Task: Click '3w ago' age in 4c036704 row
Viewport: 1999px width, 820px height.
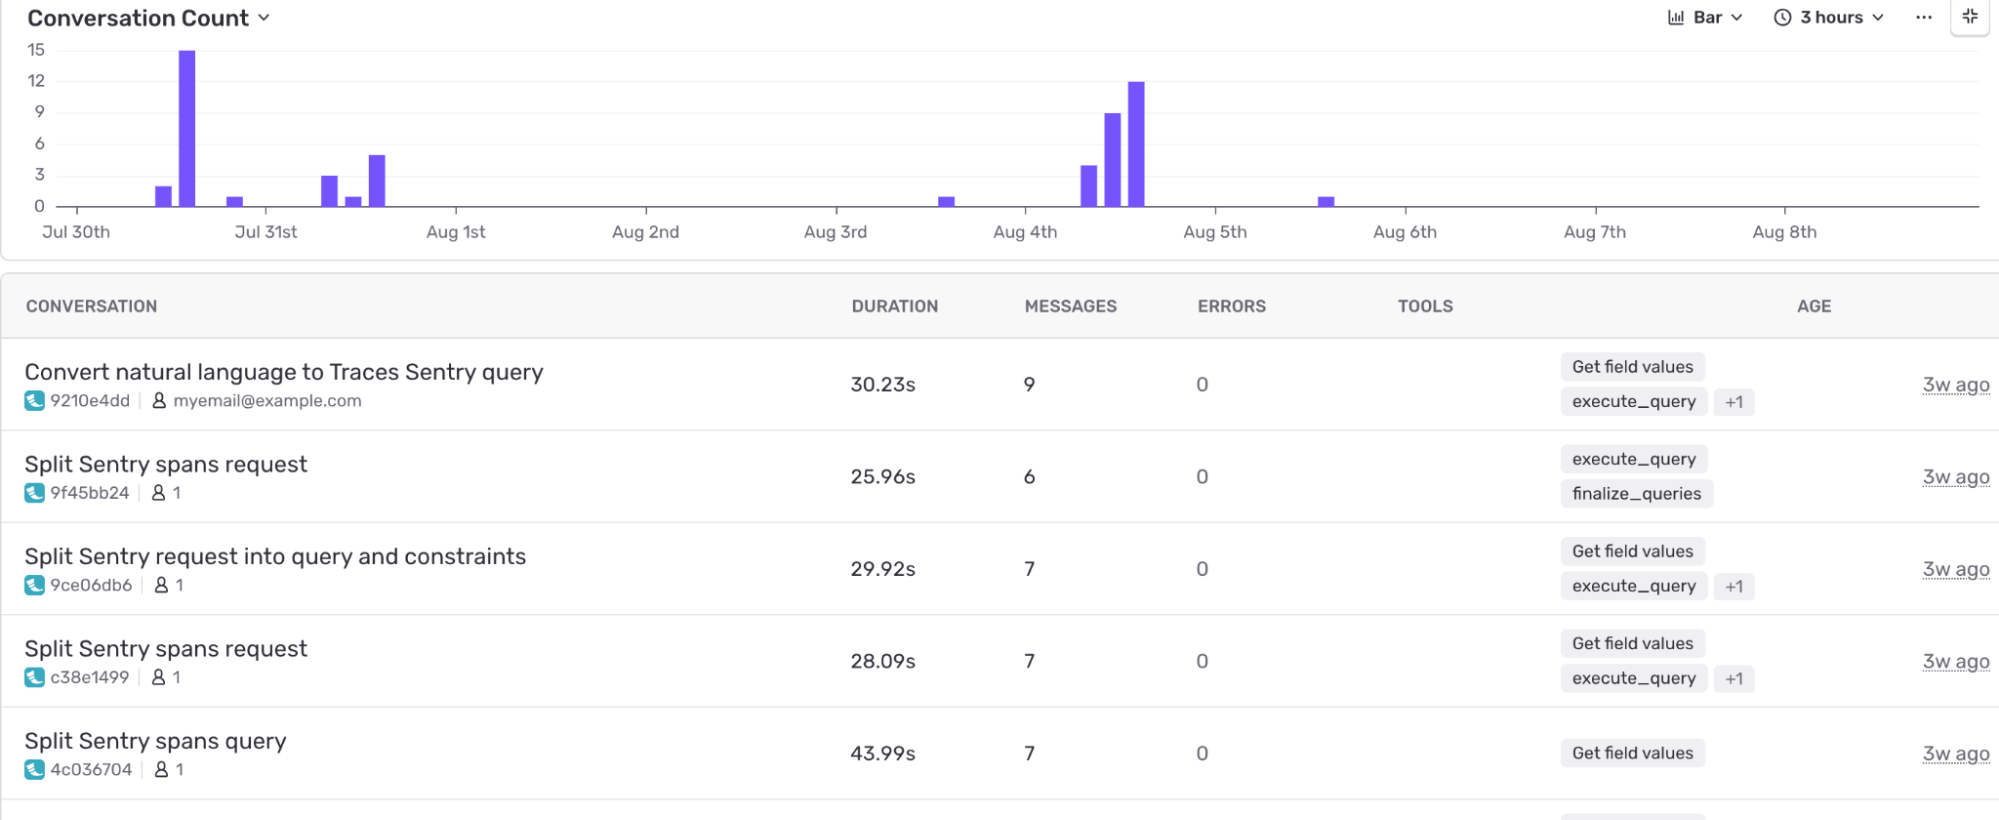Action: [x=1956, y=754]
